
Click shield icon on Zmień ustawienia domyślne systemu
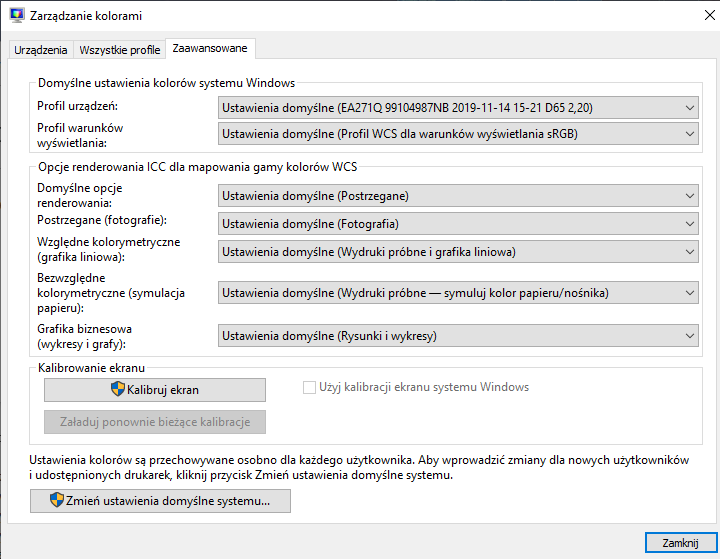[56, 500]
